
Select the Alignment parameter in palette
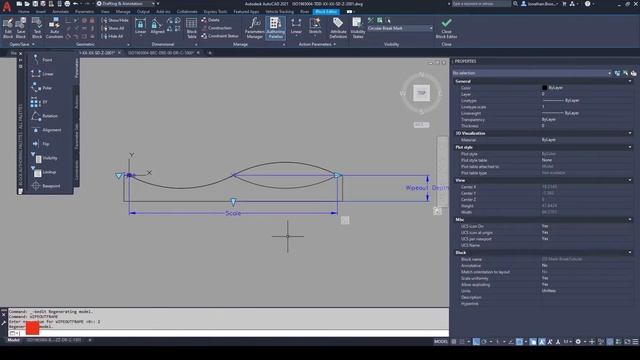[46, 130]
